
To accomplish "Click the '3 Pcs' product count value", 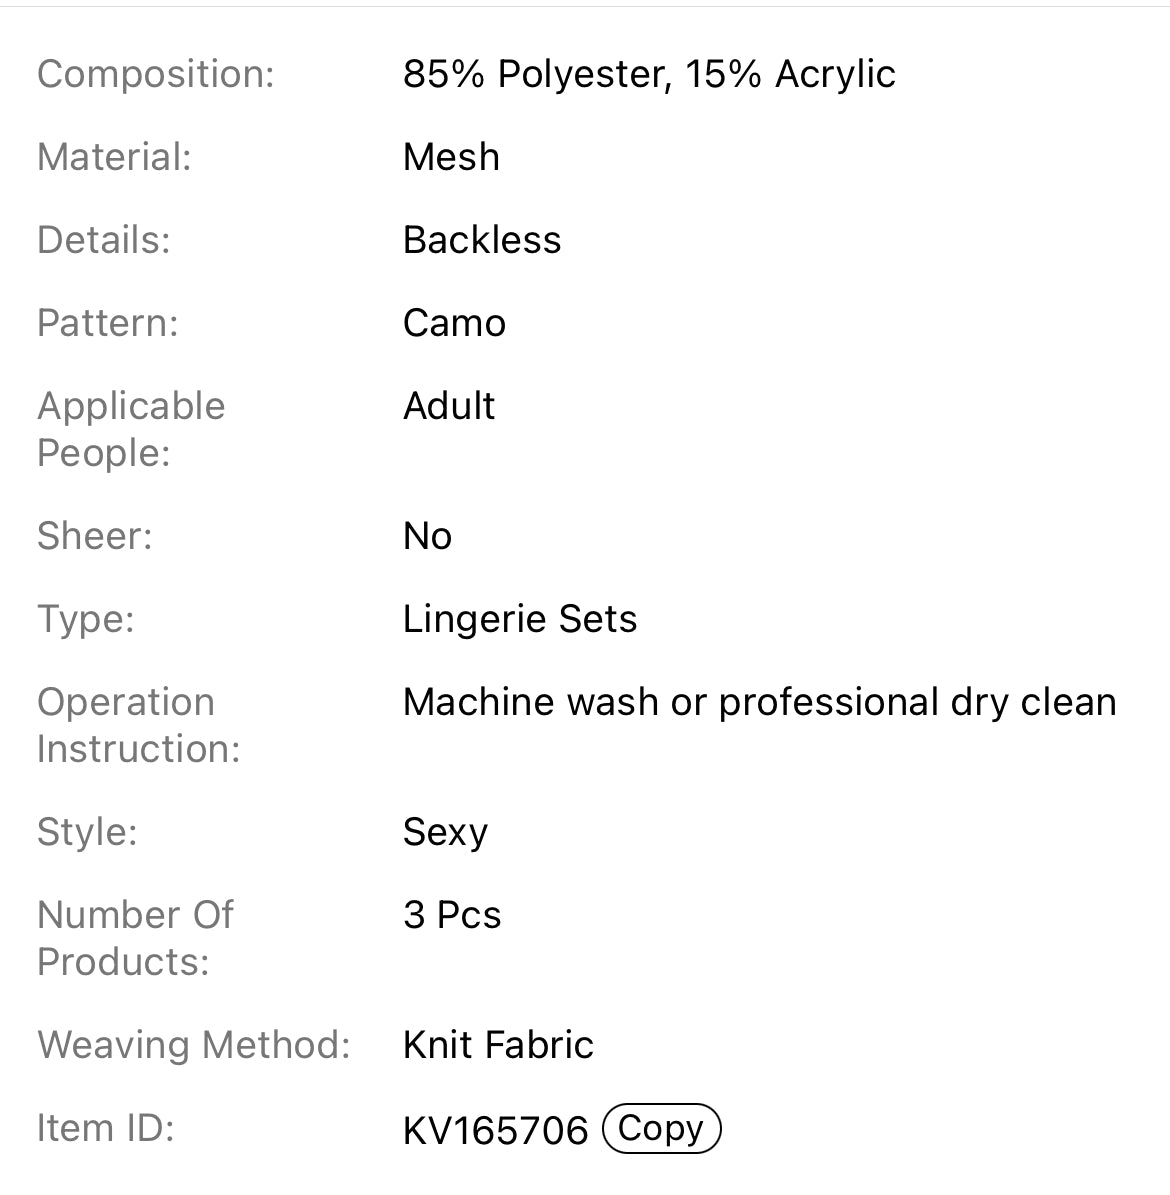I will click(x=452, y=915).
